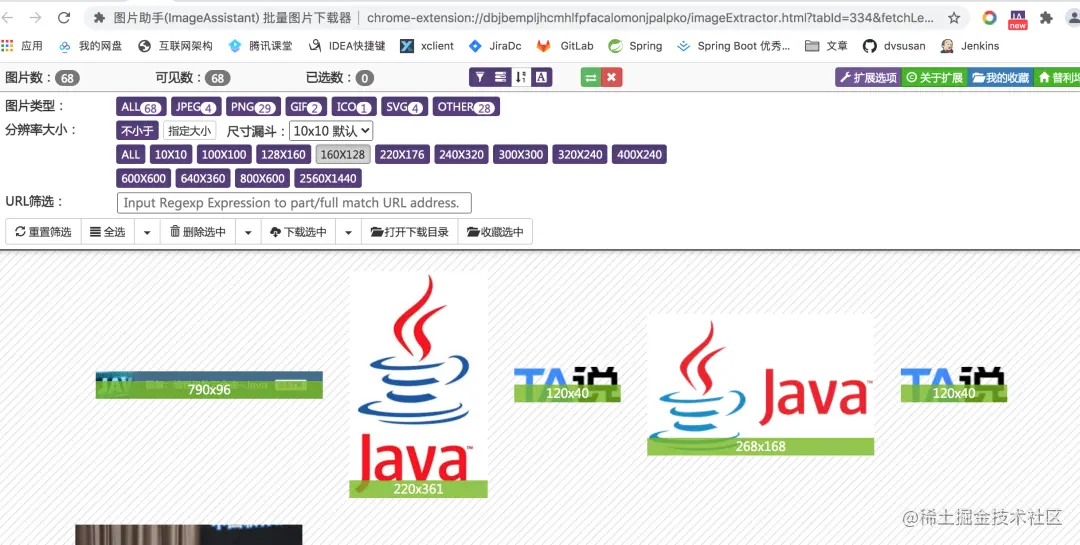The image size is (1080, 545).
Task: Click the letter A icon in toolbar
Action: point(541,77)
